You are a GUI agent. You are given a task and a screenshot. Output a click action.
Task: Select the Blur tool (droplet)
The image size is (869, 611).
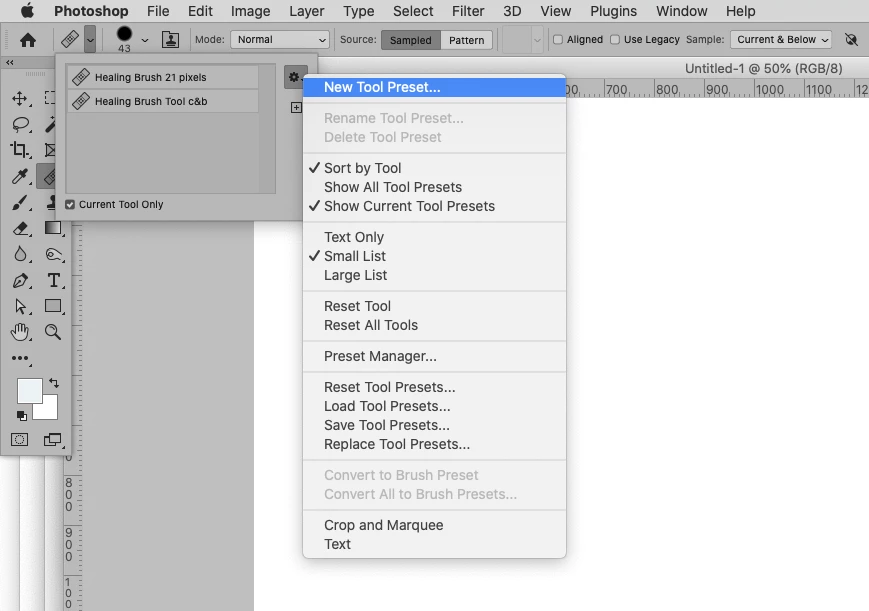pyautogui.click(x=20, y=254)
